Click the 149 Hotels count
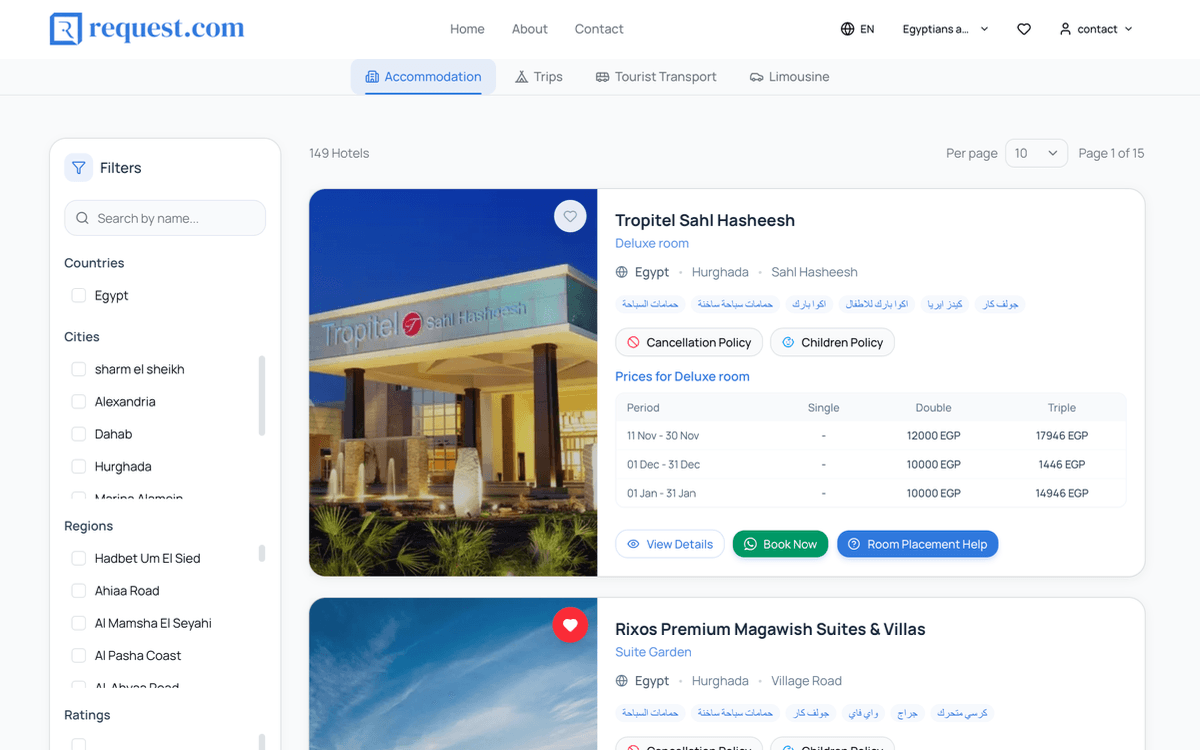This screenshot has height=750, width=1200. tap(339, 153)
